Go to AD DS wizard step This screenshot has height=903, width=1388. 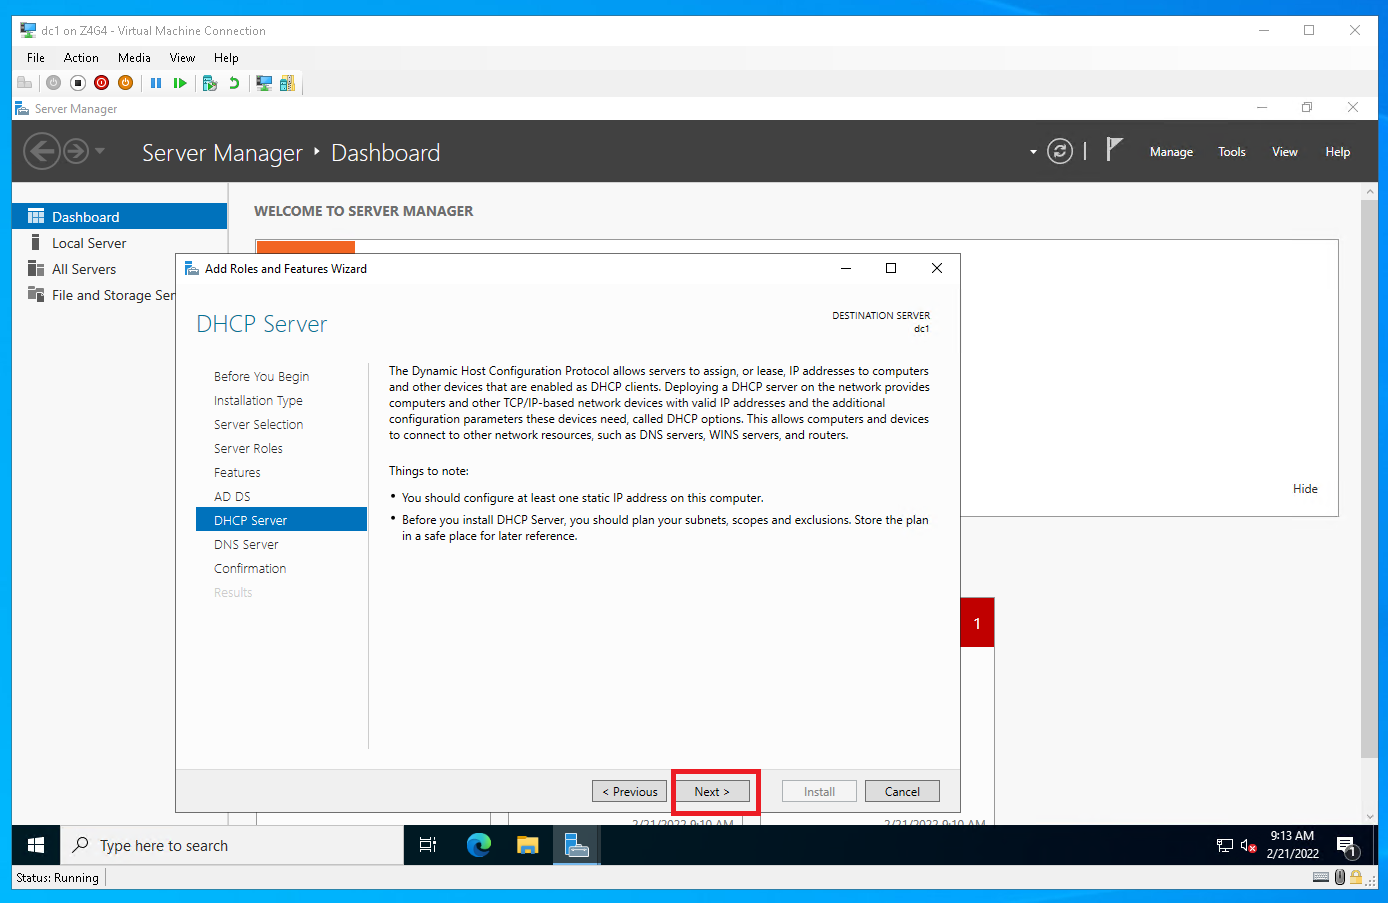click(x=232, y=496)
